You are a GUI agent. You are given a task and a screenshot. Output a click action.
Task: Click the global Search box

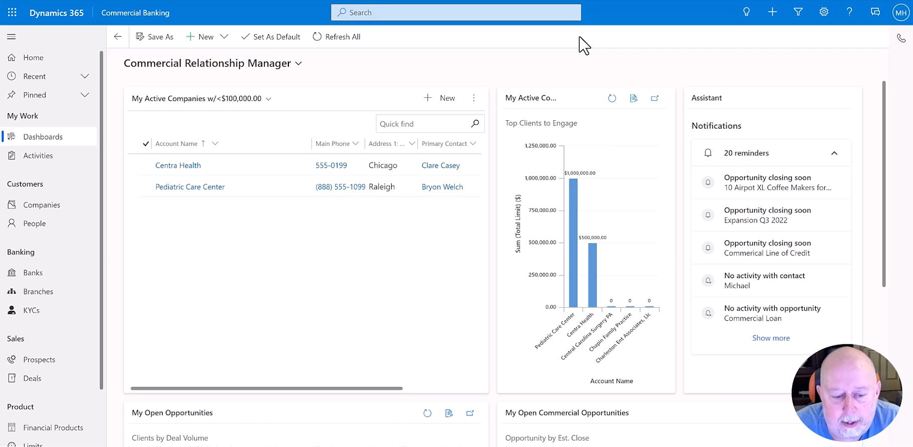pyautogui.click(x=456, y=12)
